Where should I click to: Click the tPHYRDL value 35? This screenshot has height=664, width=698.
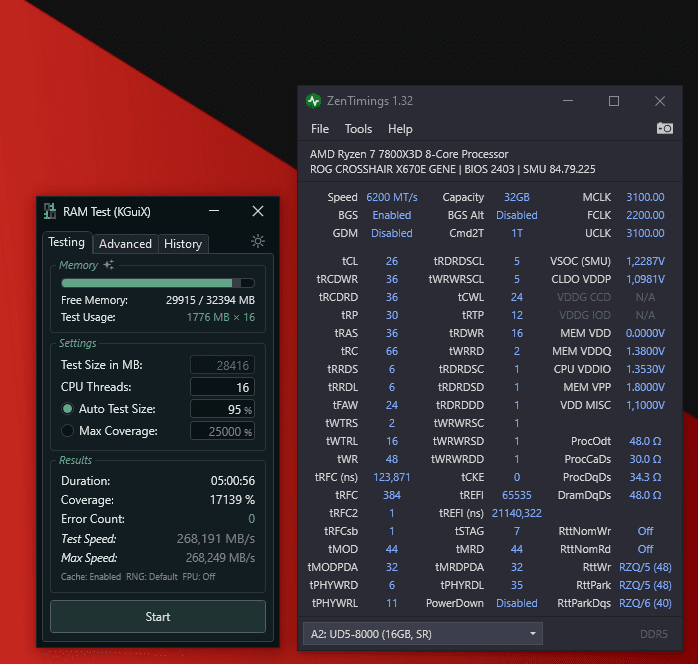pos(517,585)
